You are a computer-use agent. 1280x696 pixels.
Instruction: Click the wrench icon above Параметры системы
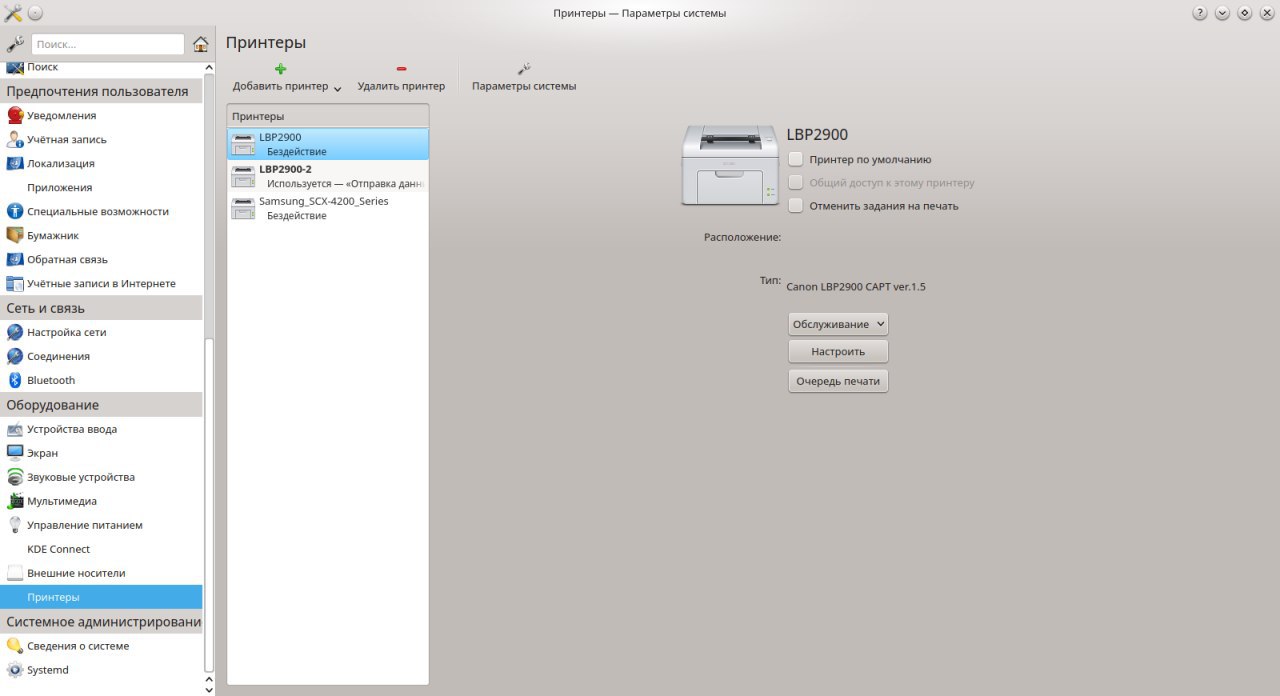click(524, 69)
